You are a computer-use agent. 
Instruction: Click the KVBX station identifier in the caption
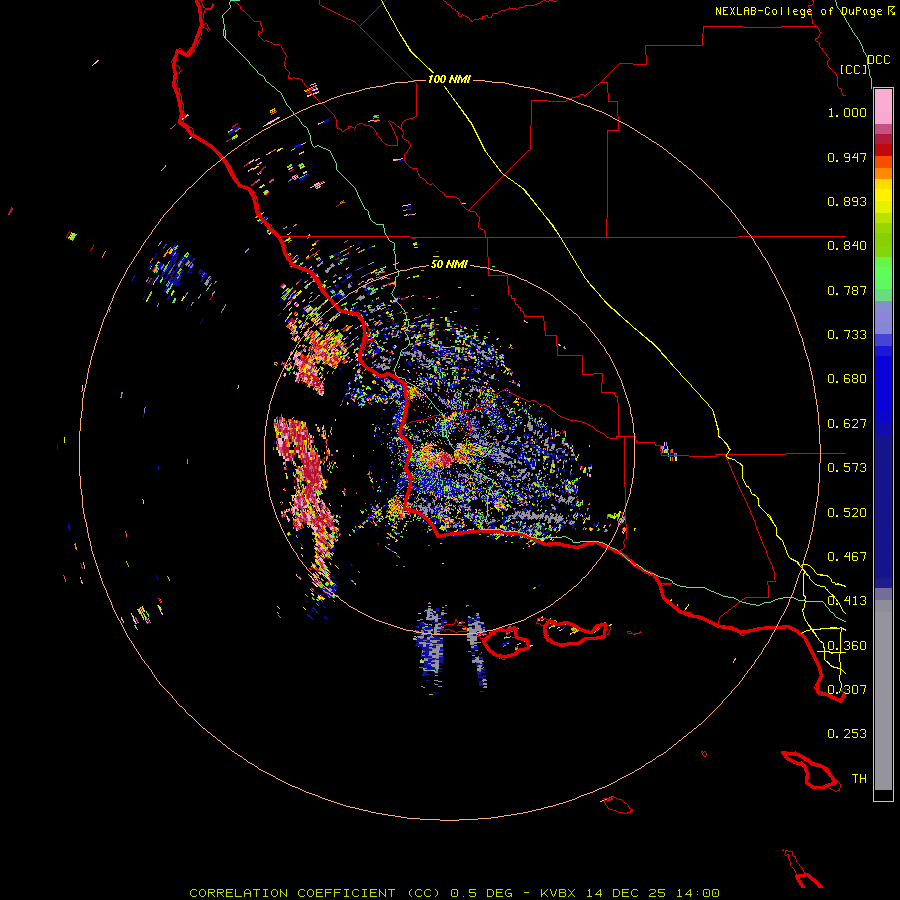[x=558, y=893]
